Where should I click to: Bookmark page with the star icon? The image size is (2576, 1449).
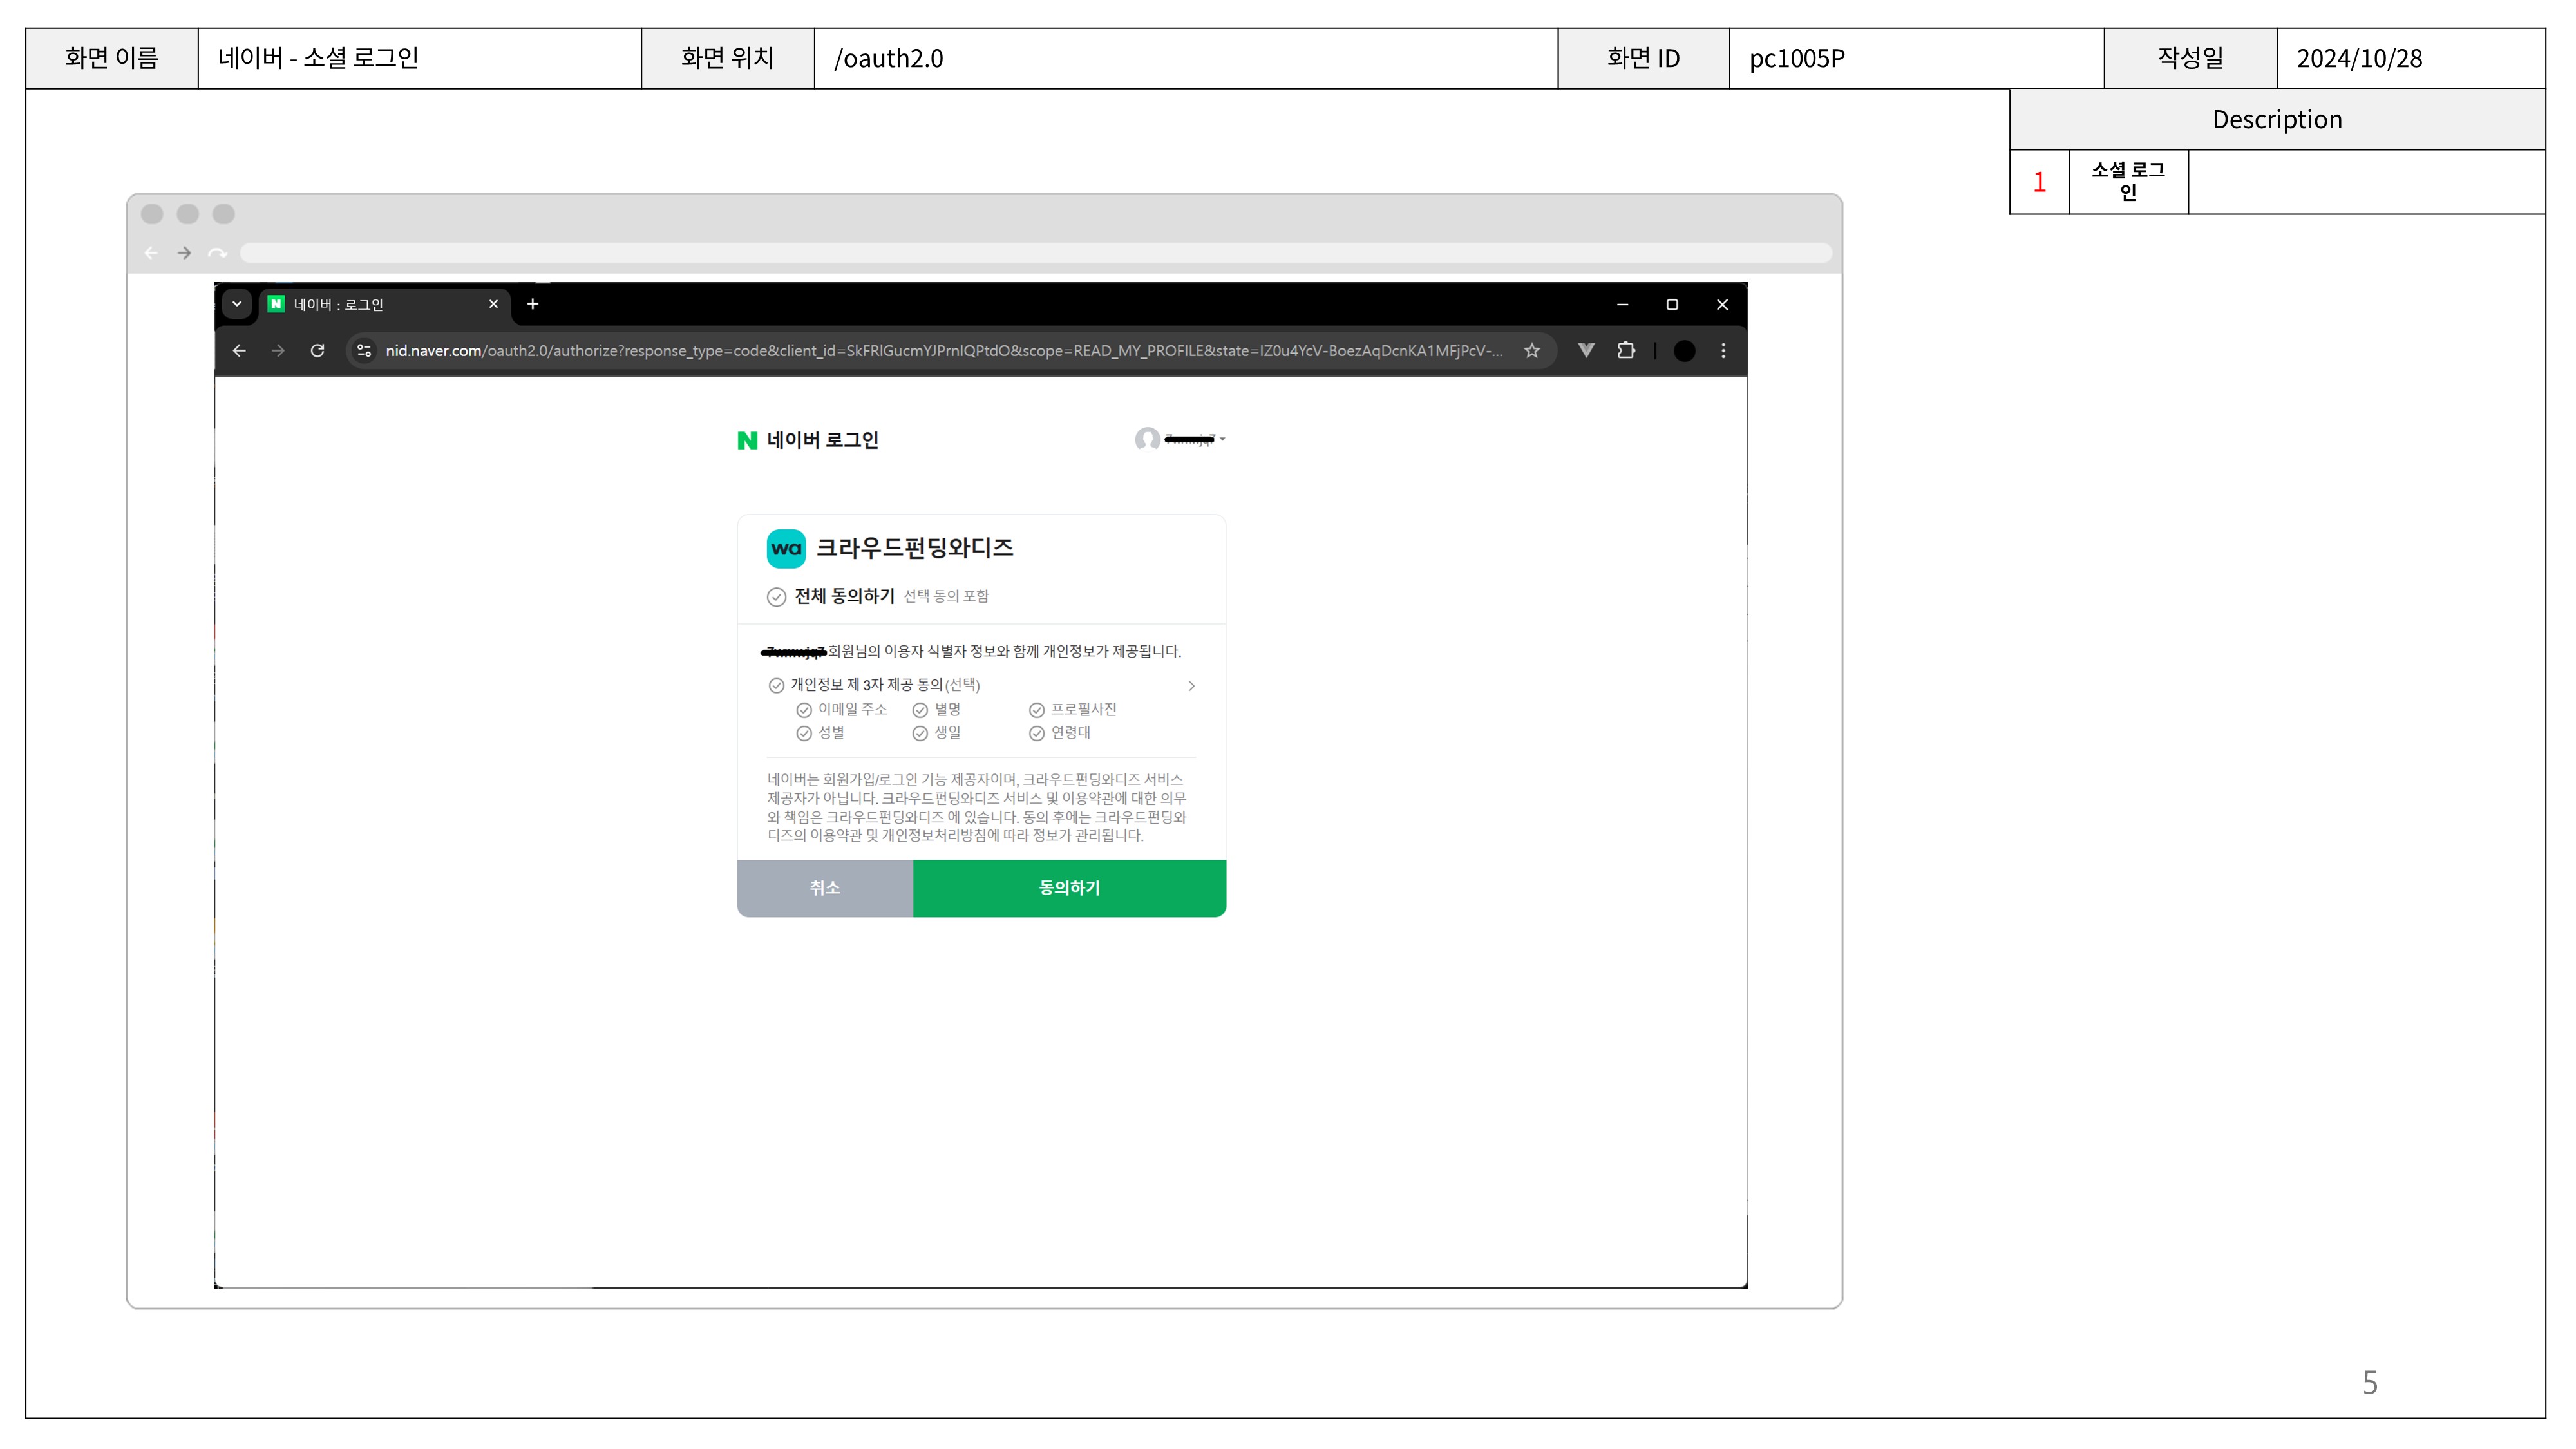click(x=1531, y=351)
